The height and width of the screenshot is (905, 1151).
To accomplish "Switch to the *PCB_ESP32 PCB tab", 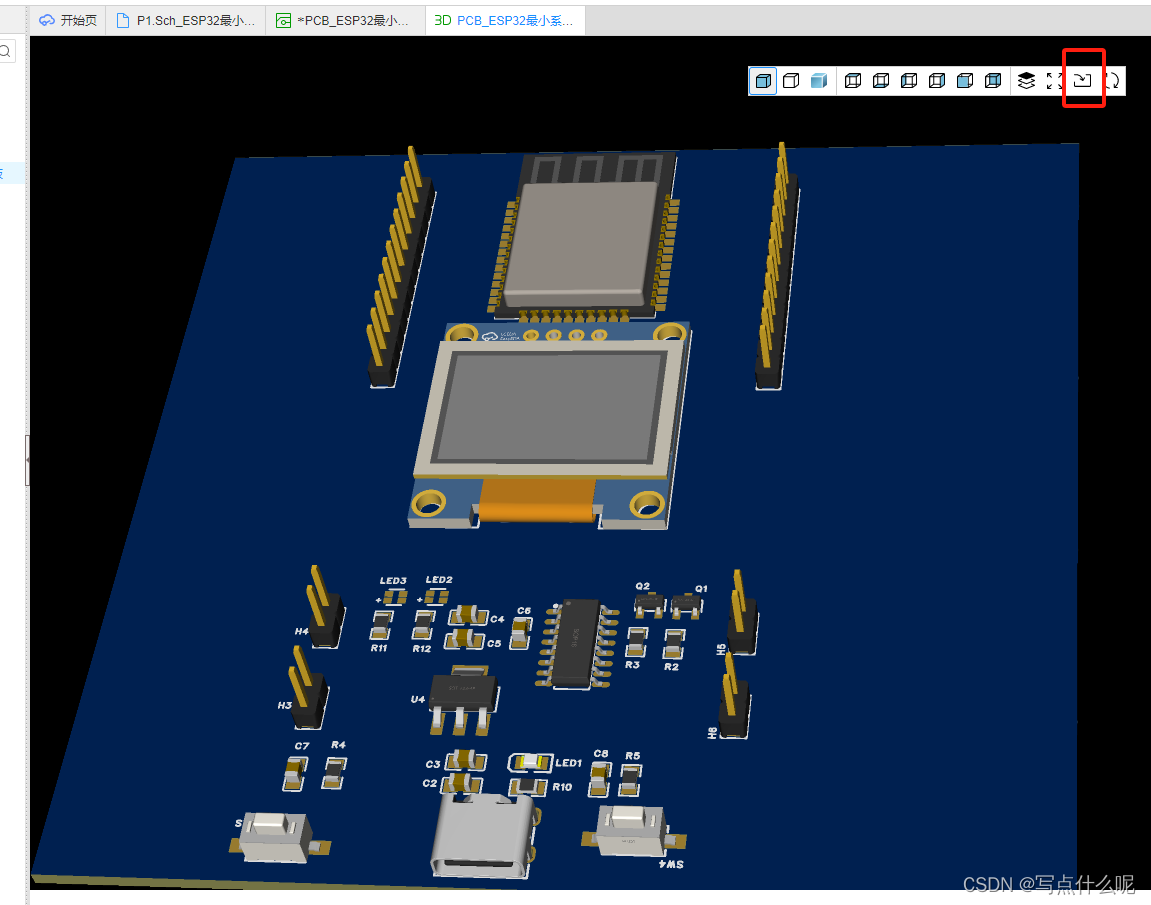I will [346, 21].
